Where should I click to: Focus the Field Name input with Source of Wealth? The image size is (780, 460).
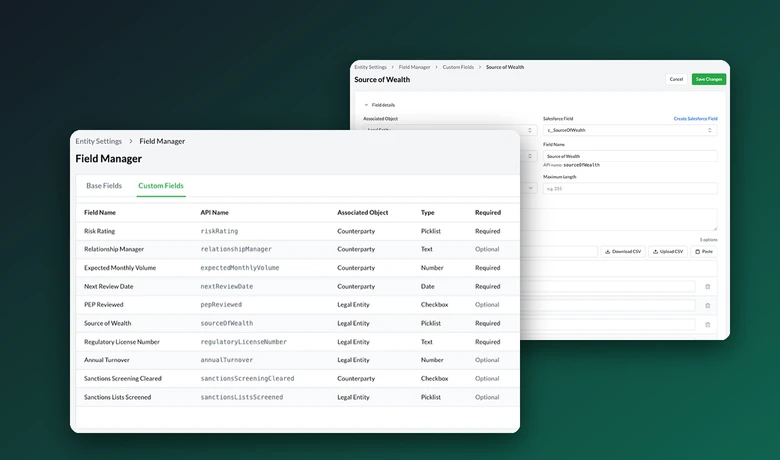pos(630,156)
